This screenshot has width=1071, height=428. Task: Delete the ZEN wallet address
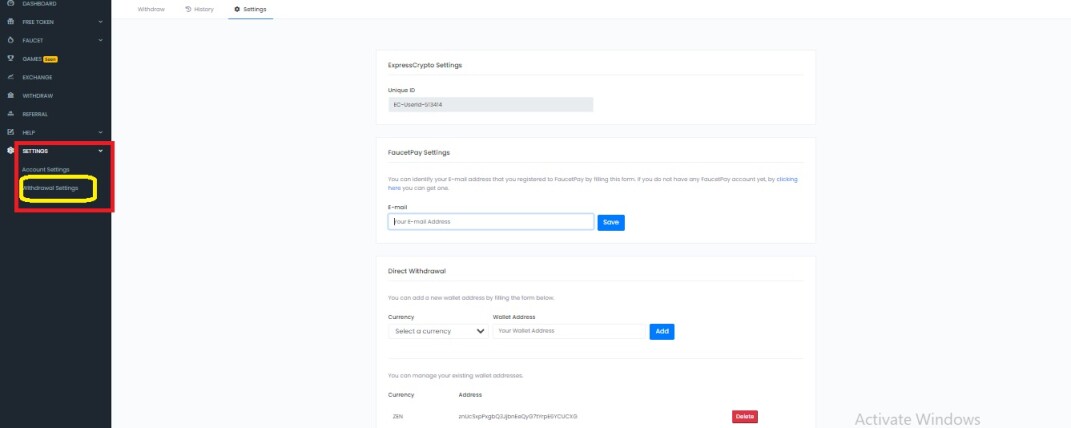point(745,416)
